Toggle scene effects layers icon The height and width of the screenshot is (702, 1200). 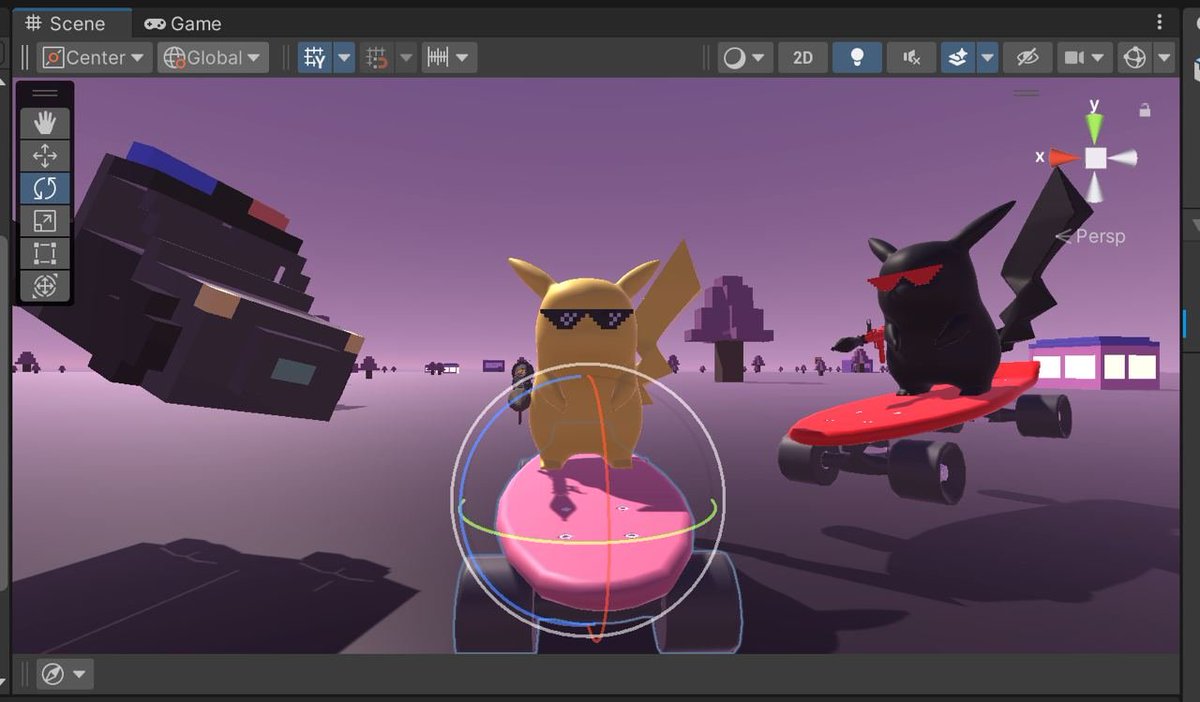[957, 58]
